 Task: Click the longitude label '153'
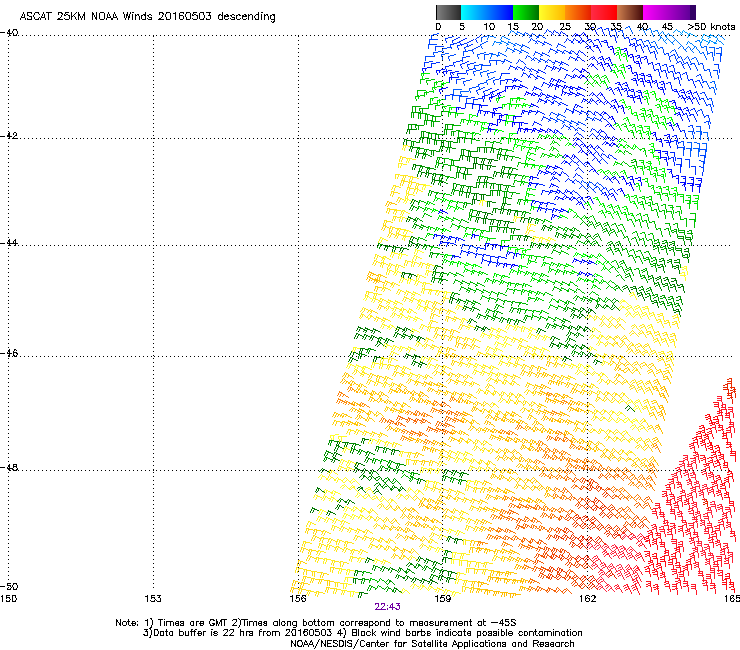(153, 599)
